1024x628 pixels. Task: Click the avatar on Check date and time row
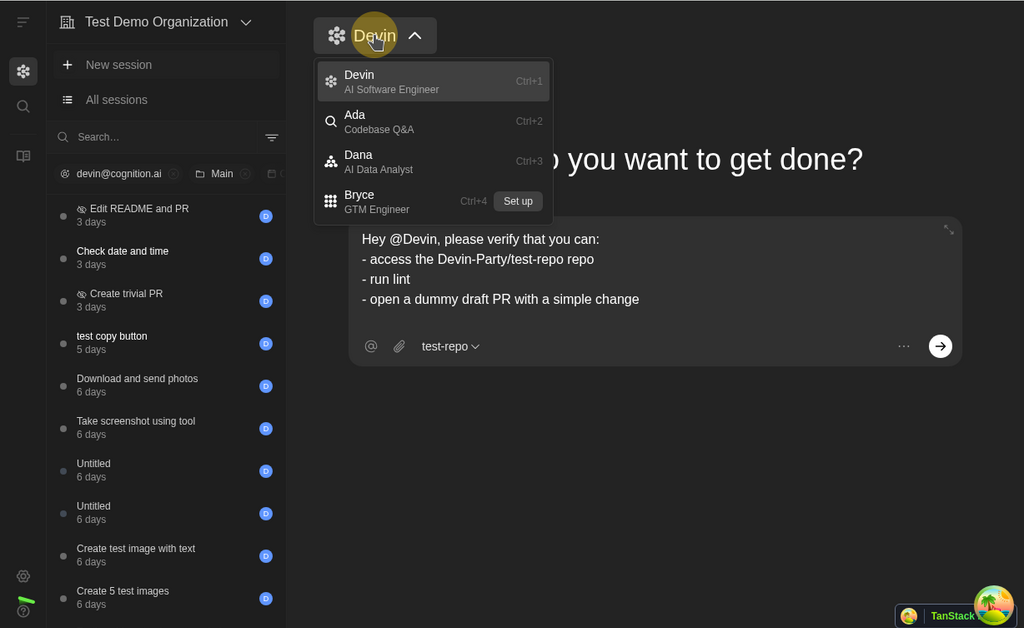(x=266, y=259)
